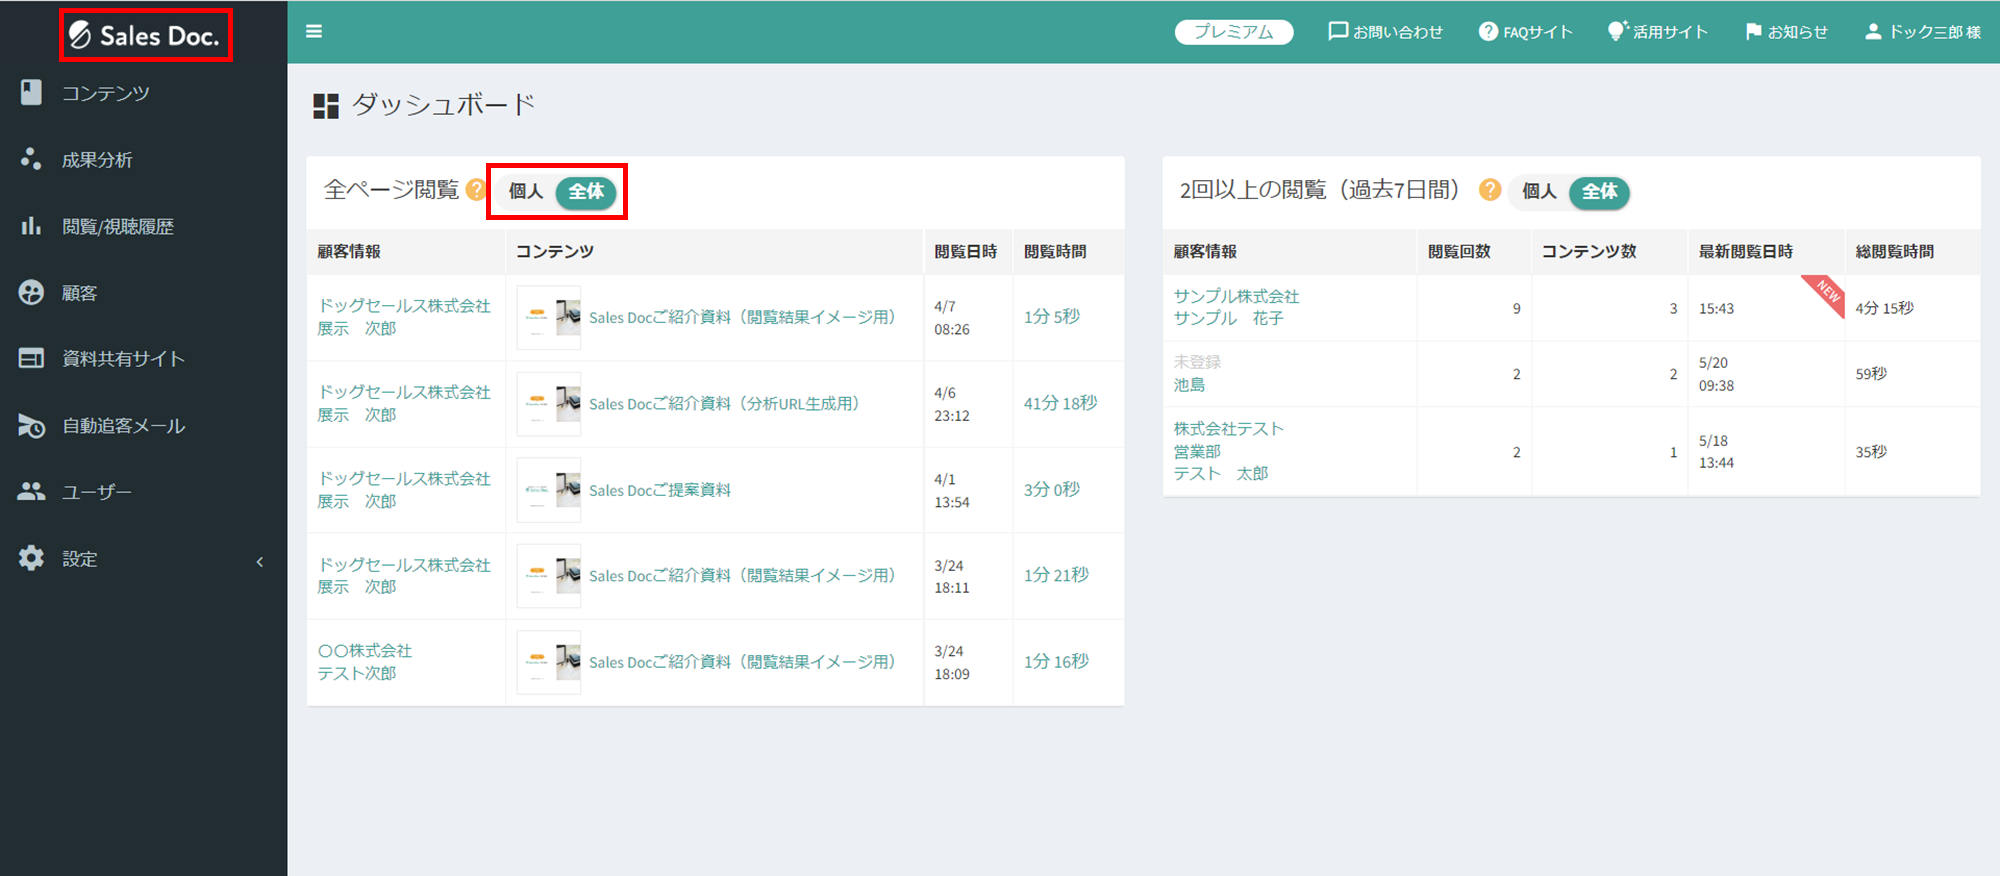The width and height of the screenshot is (2000, 876).
Task: Open the Sales Docご提案資料 thumbnail
Action: pos(549,490)
